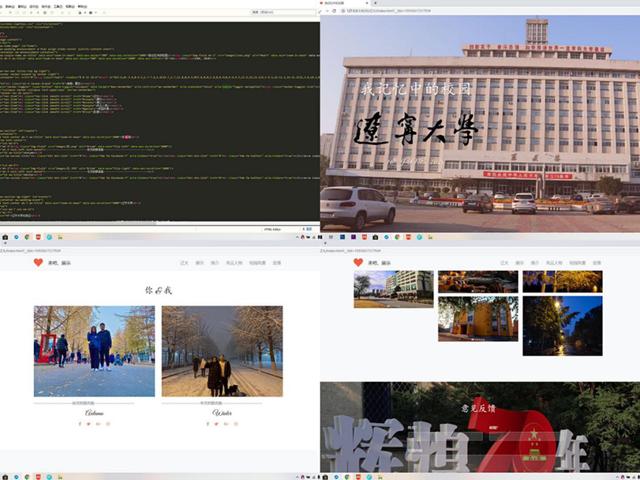Image resolution: width=640 pixels, height=480 pixels.
Task: Open the first menu in the code editor menu bar
Action: point(1,7)
